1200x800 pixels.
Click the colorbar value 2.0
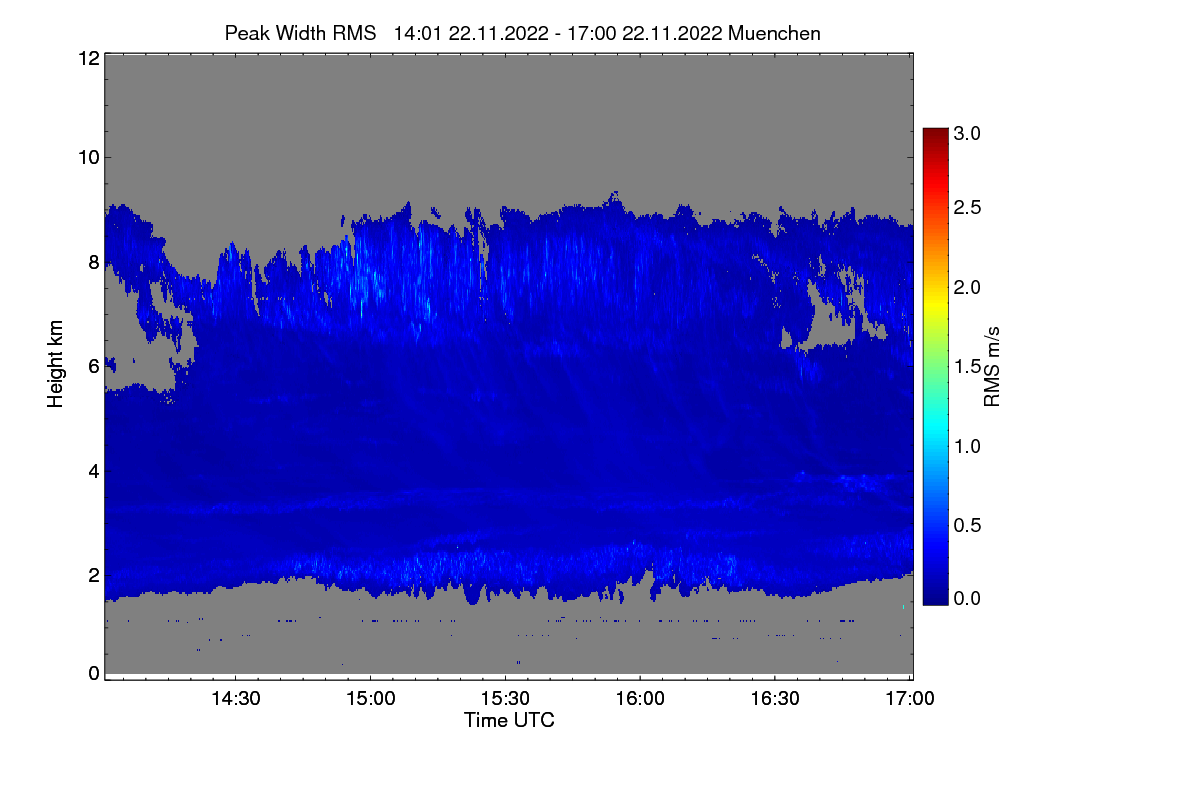pos(968,287)
